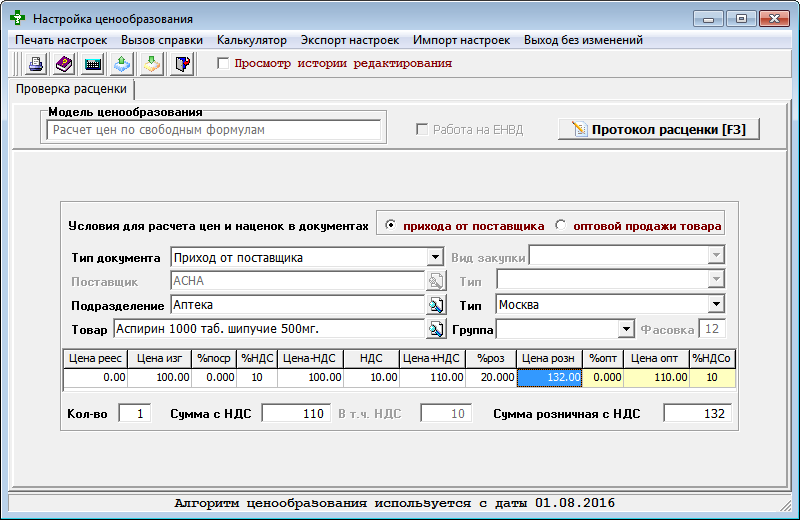Expand the Тип dropdown beside Поставщик
This screenshot has height=520, width=800.
[x=716, y=279]
